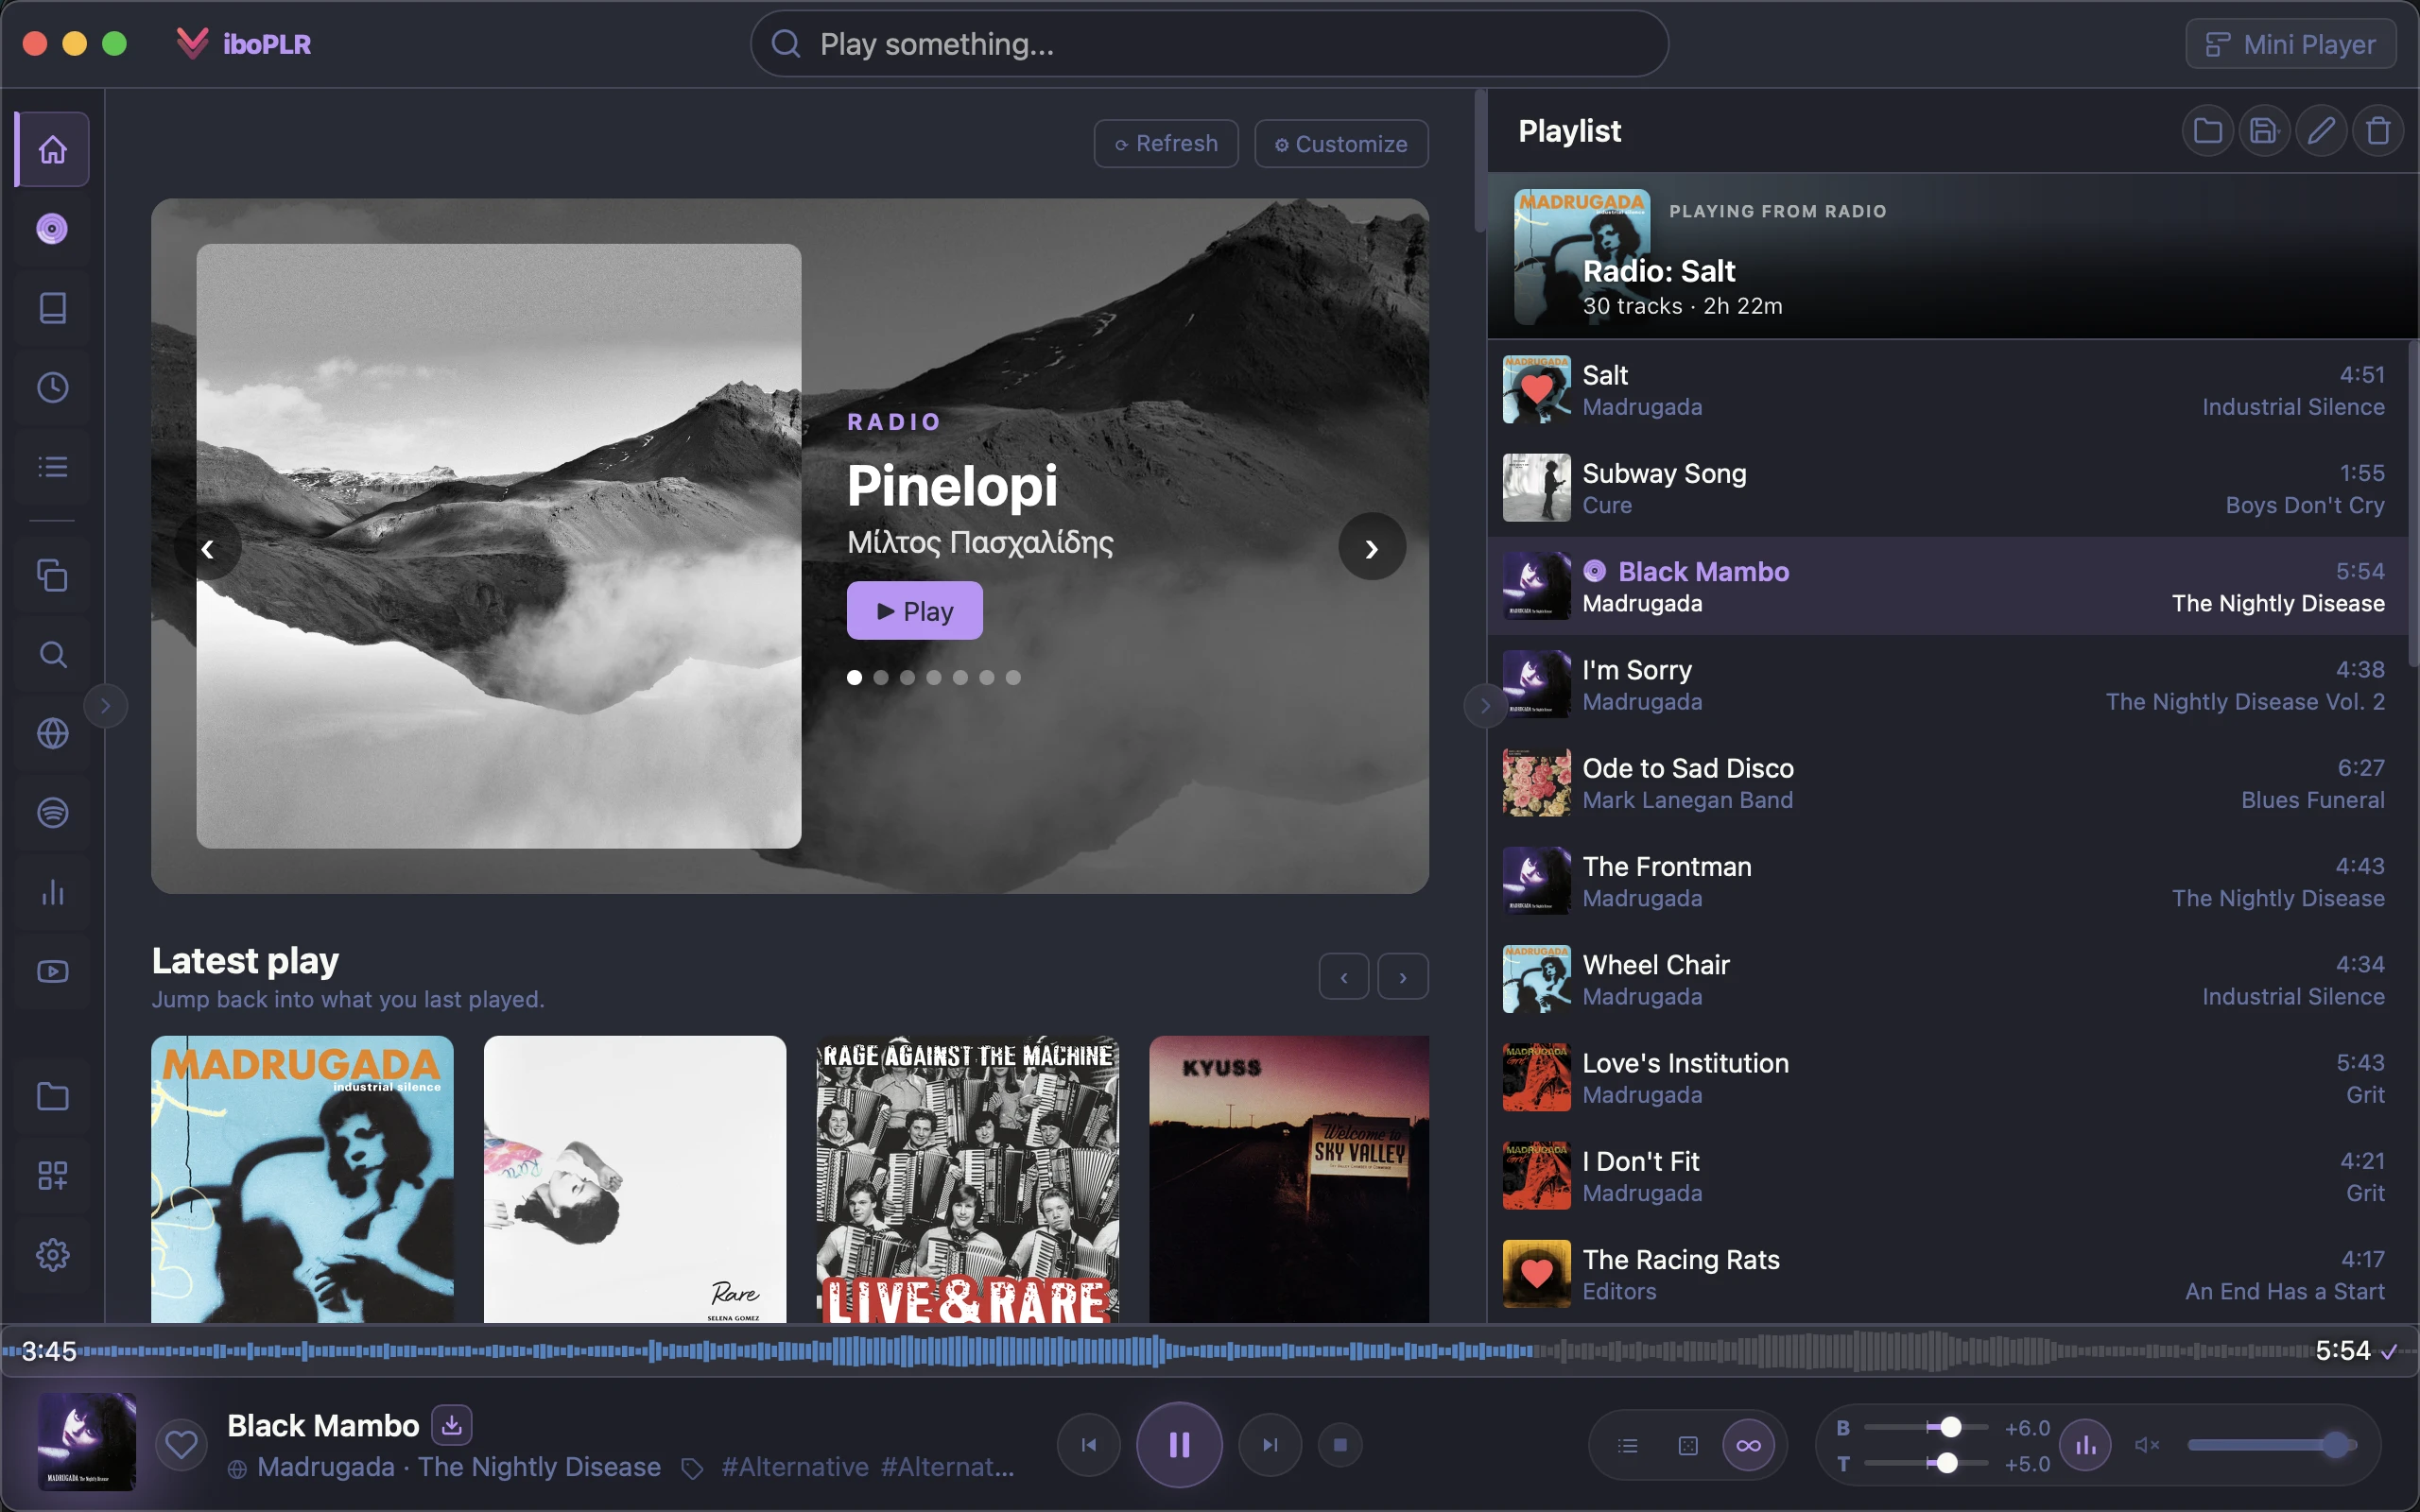The width and height of the screenshot is (2420, 1512).
Task: Page Latest play section backward
Action: pos(1344,977)
